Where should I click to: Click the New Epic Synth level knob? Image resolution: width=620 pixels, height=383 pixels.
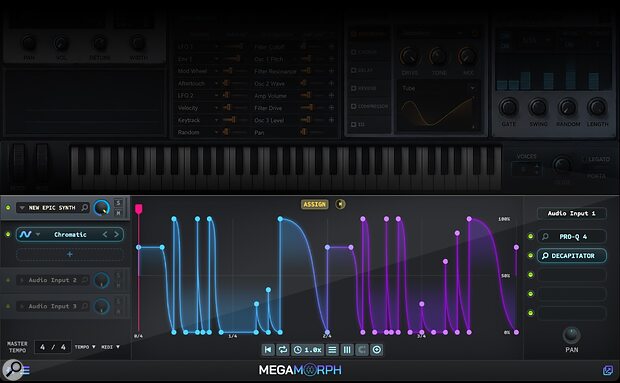point(102,208)
